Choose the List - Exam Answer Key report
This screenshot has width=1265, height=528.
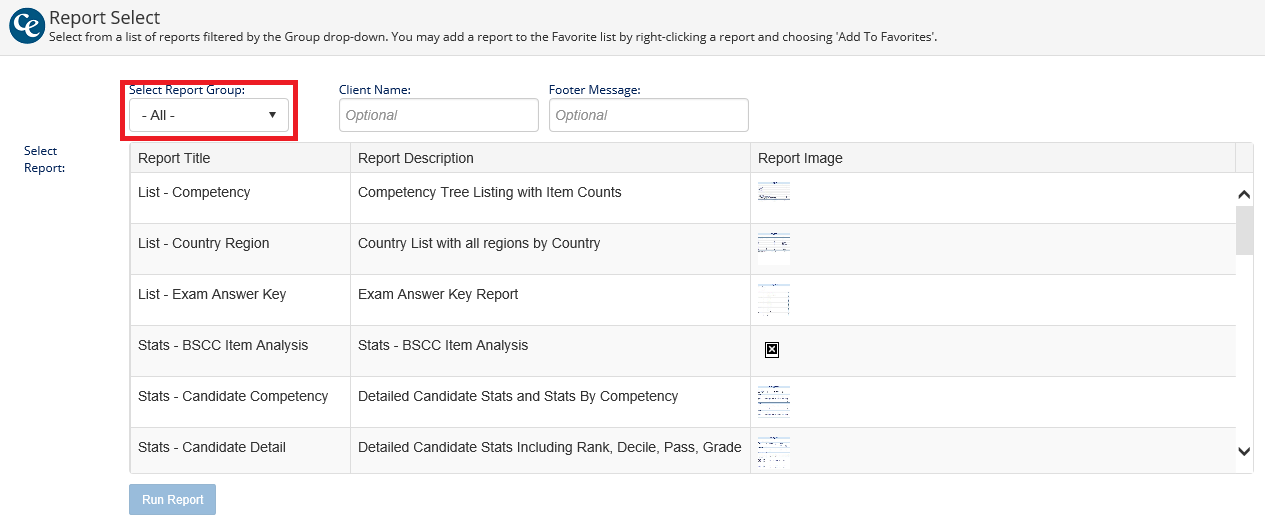(212, 294)
